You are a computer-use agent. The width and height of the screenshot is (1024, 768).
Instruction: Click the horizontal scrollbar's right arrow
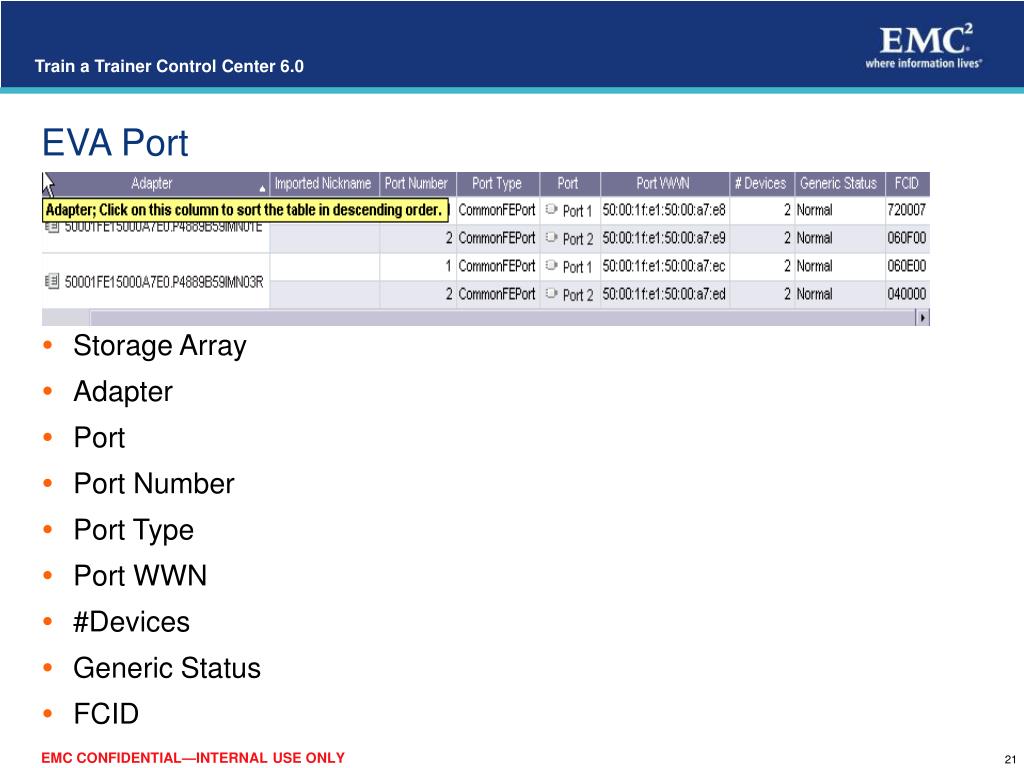pyautogui.click(x=923, y=318)
